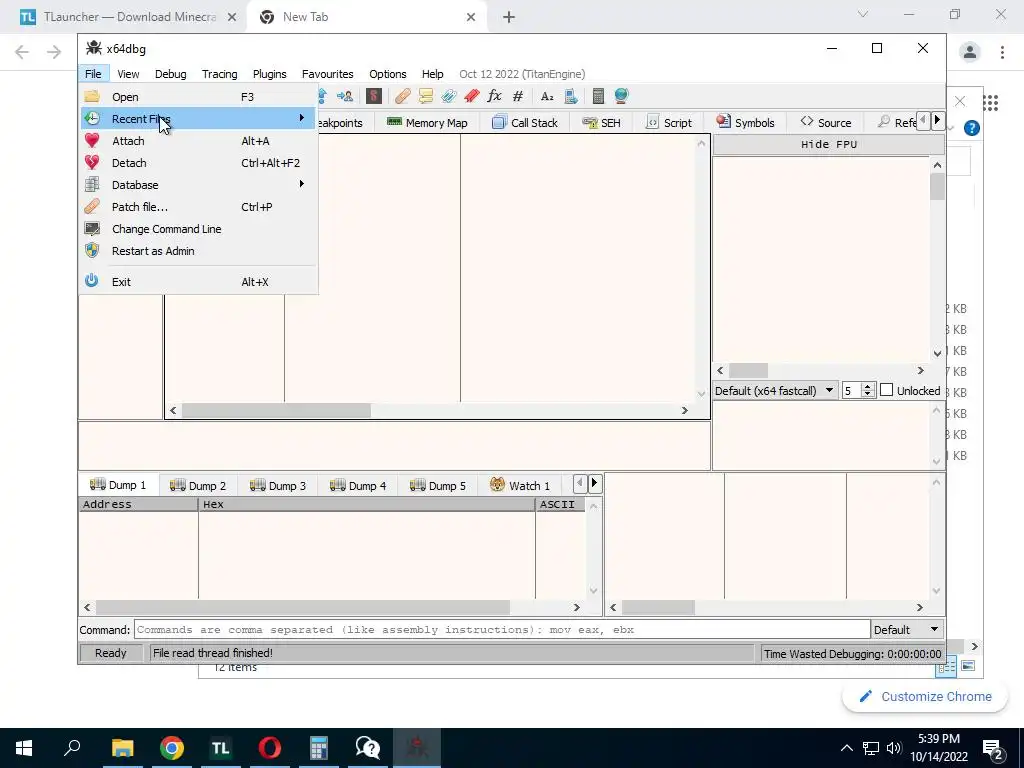
Task: Click the Patches band-aid toolbar icon
Action: [x=402, y=97]
